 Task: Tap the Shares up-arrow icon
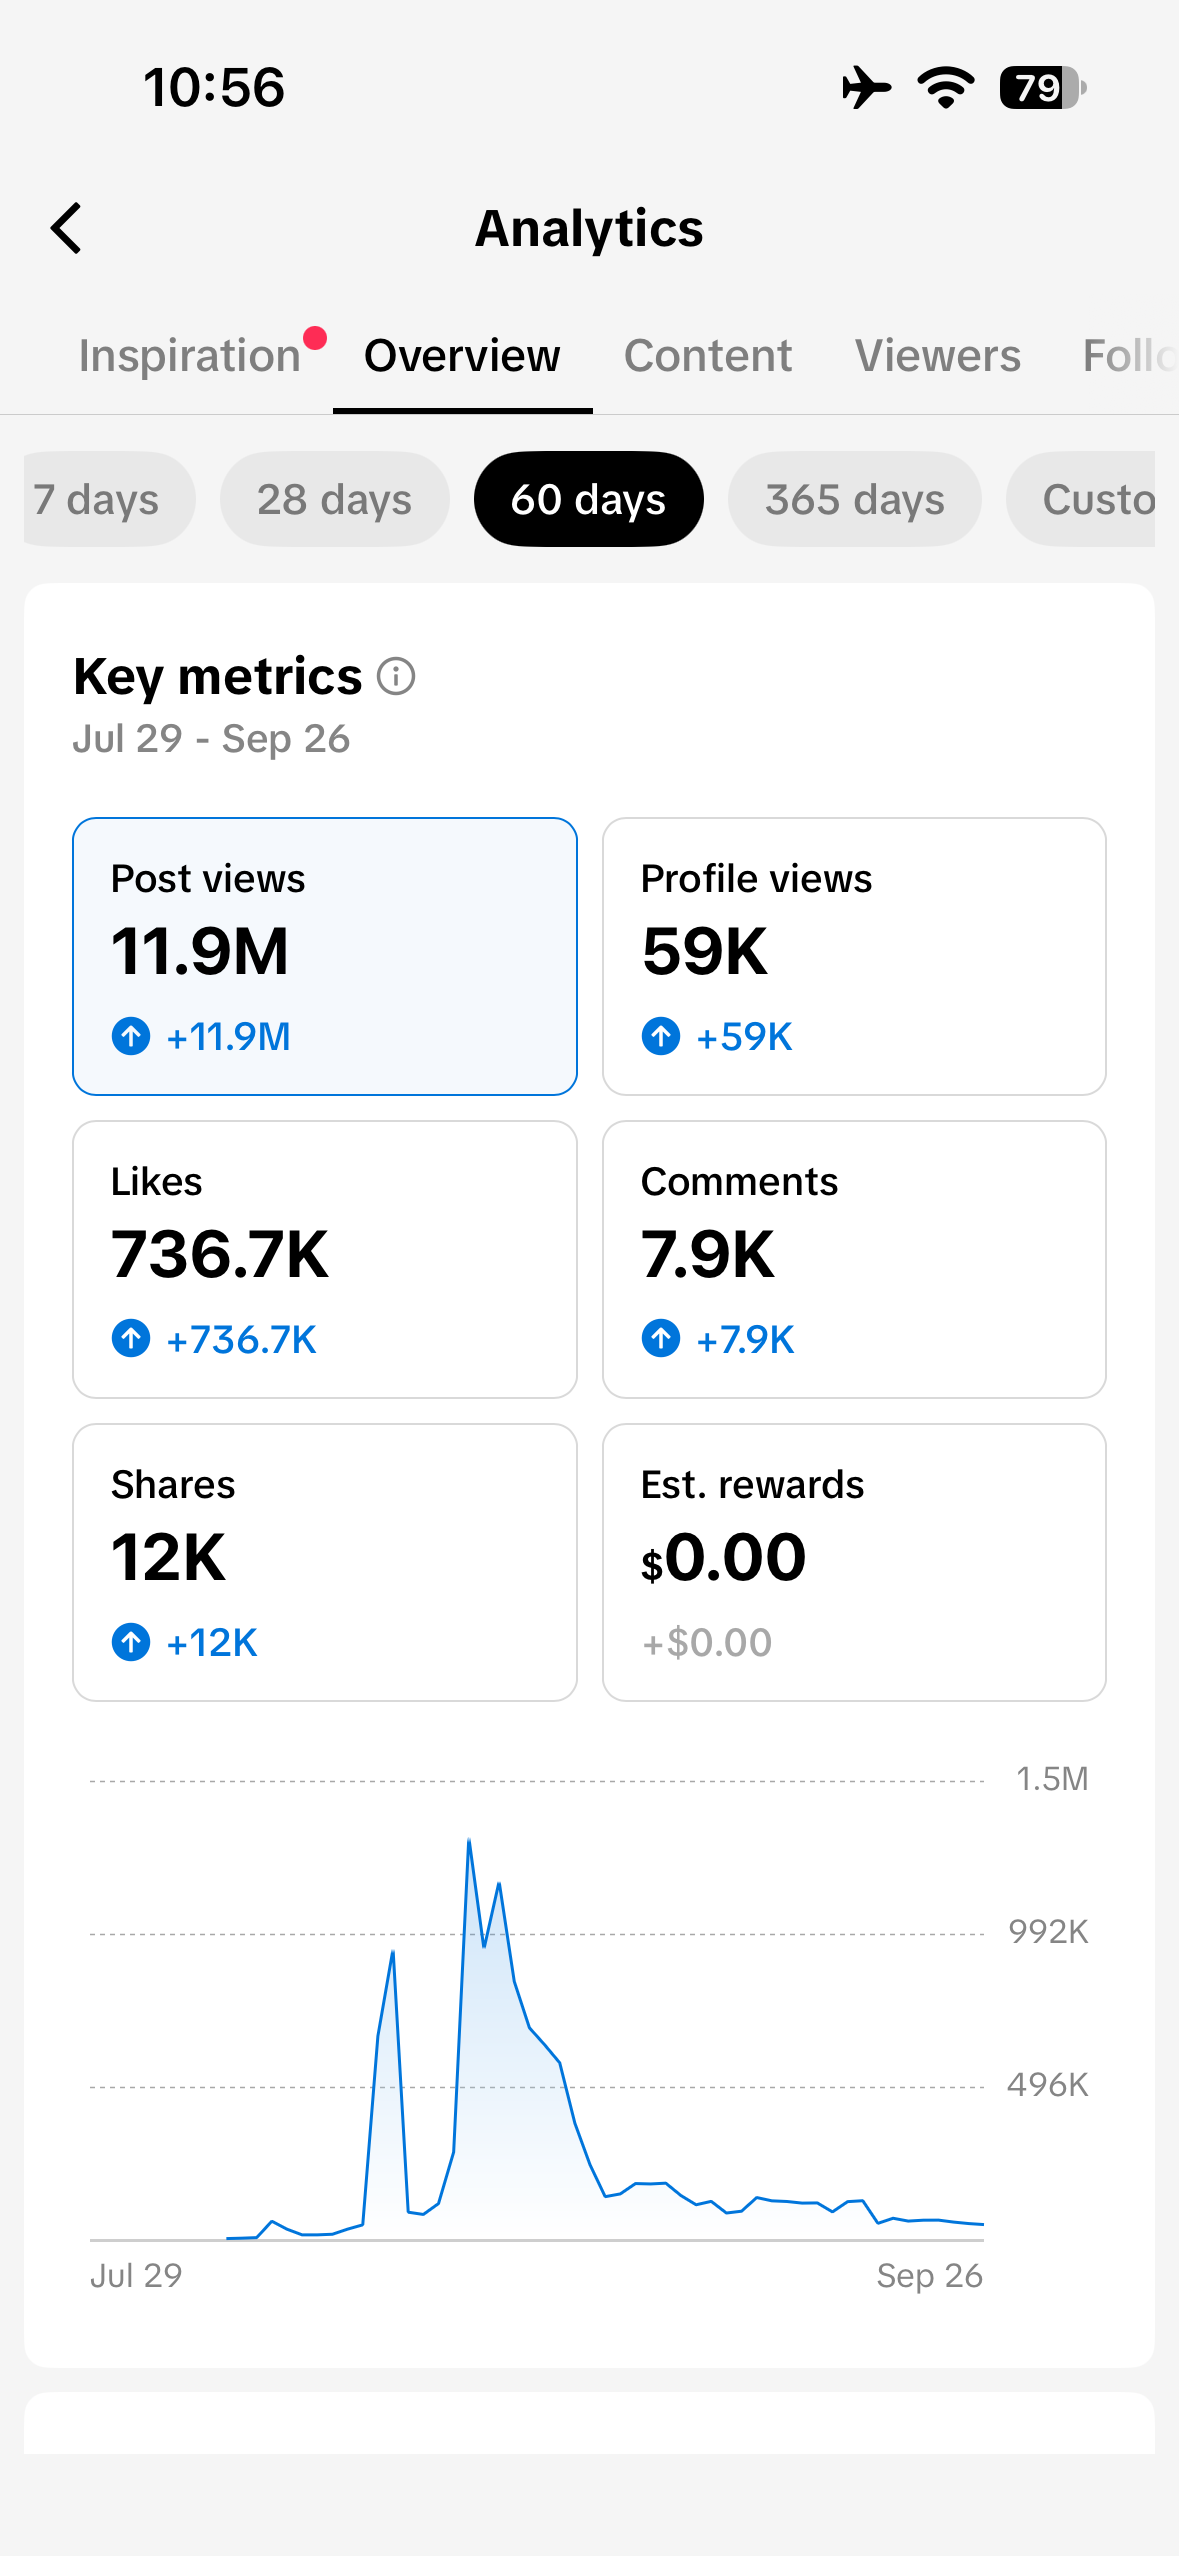tap(131, 1642)
